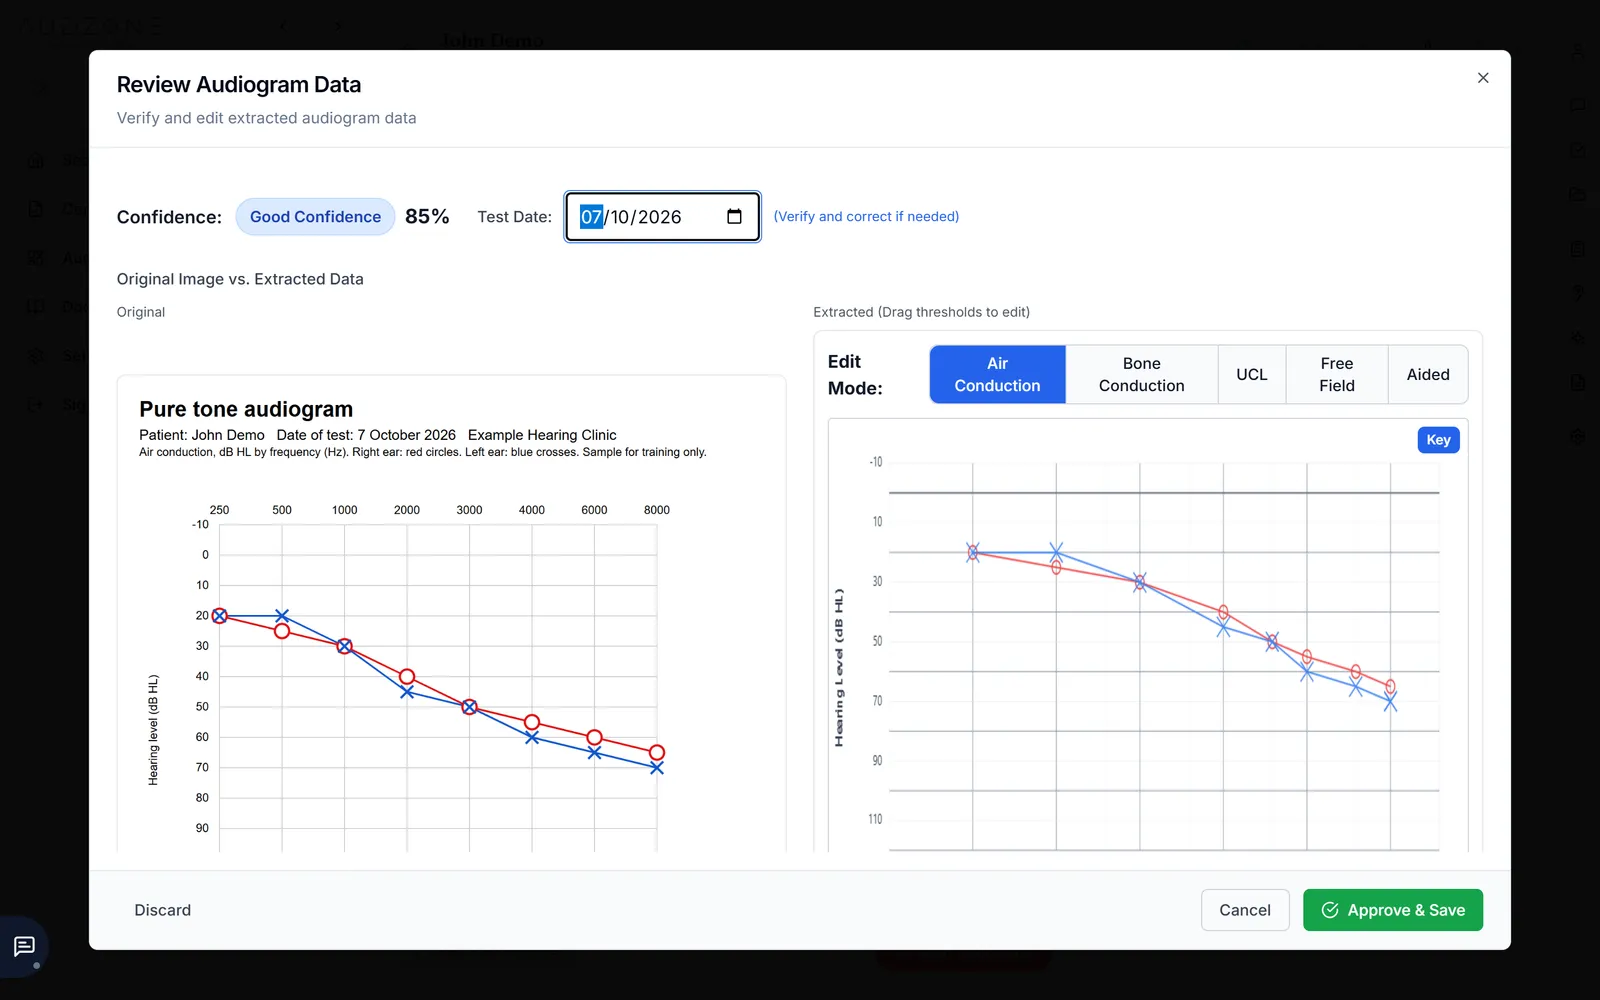Open the calendar picker in Test Date
The height and width of the screenshot is (1000, 1600).
pyautogui.click(x=734, y=217)
